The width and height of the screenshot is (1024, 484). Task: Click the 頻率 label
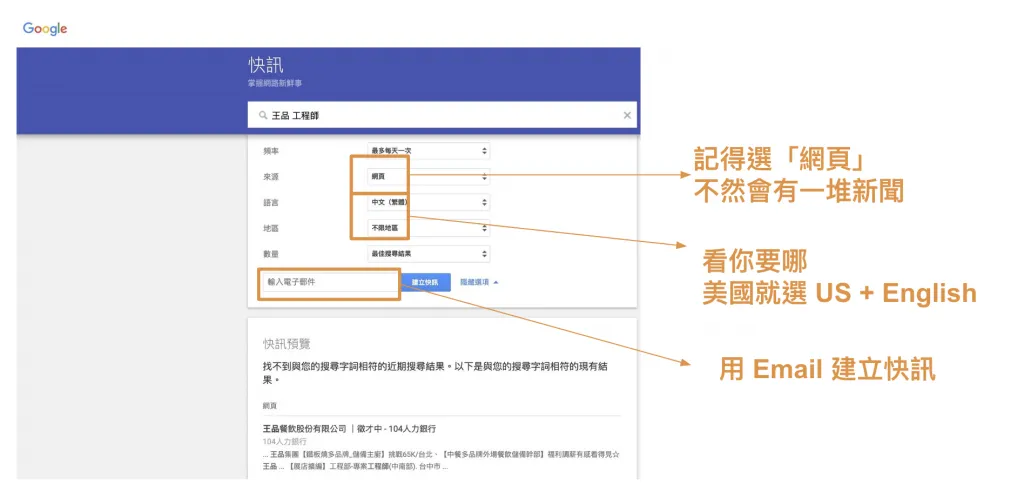pos(270,151)
